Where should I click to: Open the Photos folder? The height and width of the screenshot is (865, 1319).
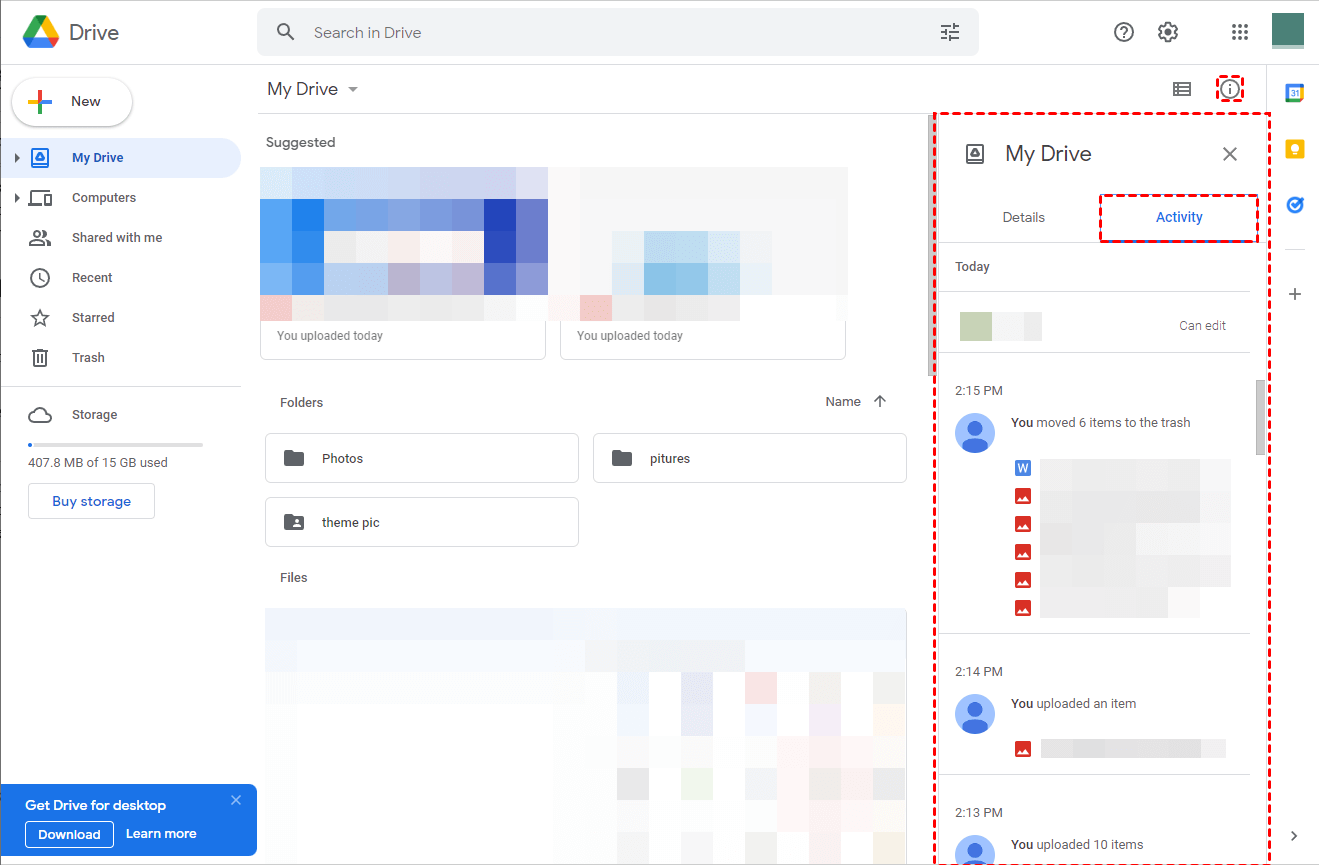point(422,458)
